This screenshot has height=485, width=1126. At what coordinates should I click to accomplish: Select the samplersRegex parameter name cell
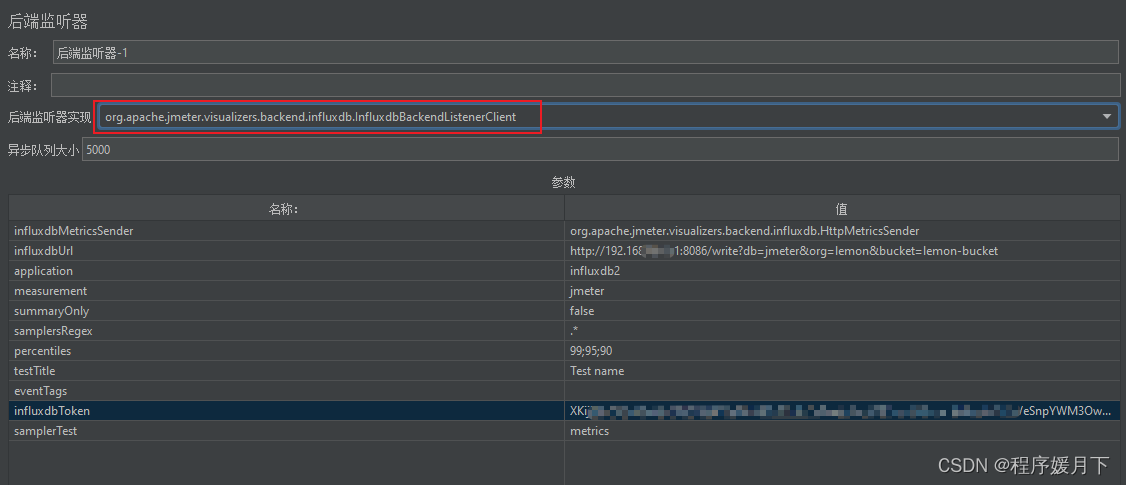[287, 331]
